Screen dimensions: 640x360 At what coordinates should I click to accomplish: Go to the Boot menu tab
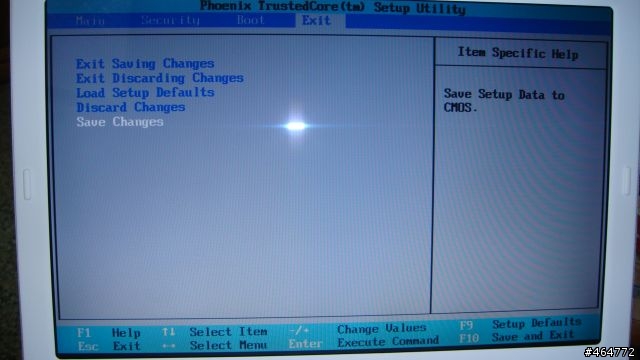[x=251, y=20]
